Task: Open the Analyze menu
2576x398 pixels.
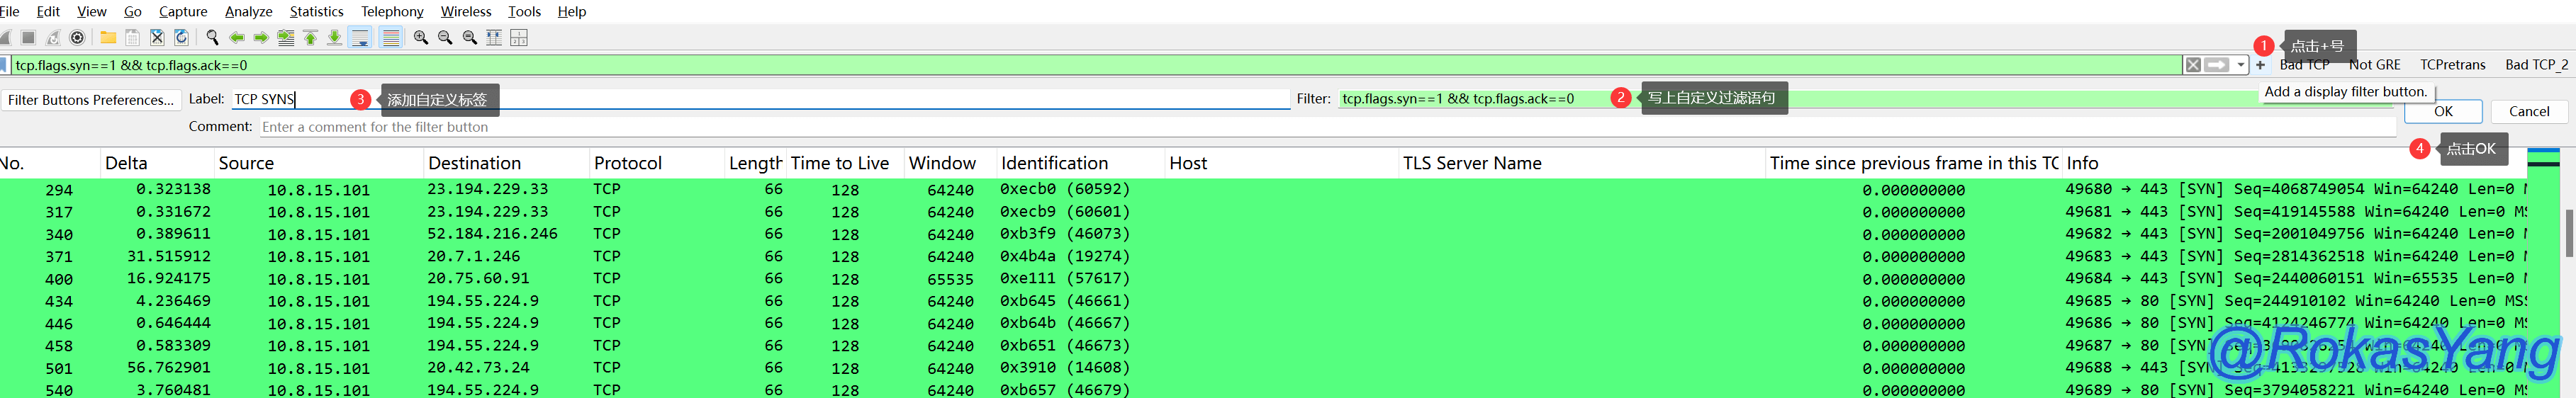Action: pos(248,11)
